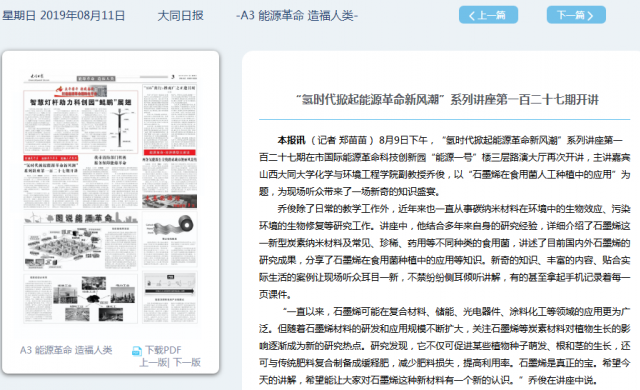Go to previous article with 上一篇 button

point(488,15)
